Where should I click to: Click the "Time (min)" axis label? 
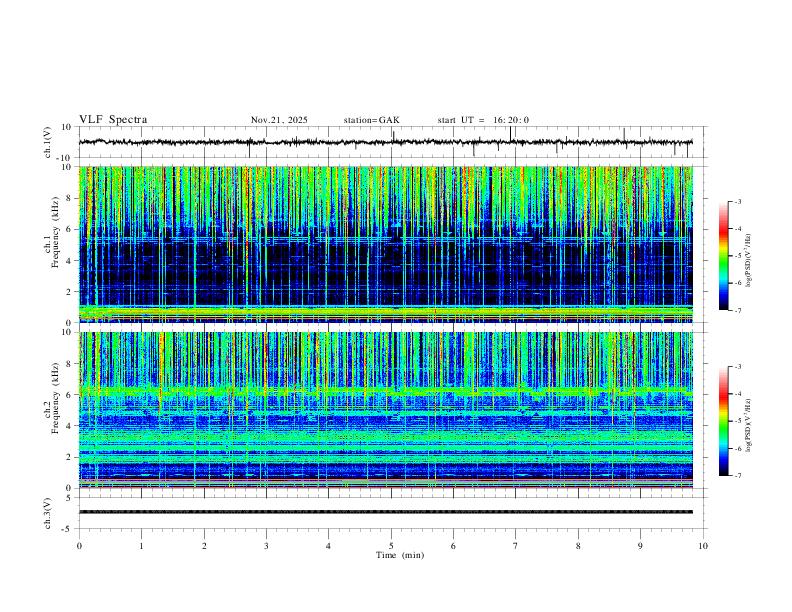(400, 555)
